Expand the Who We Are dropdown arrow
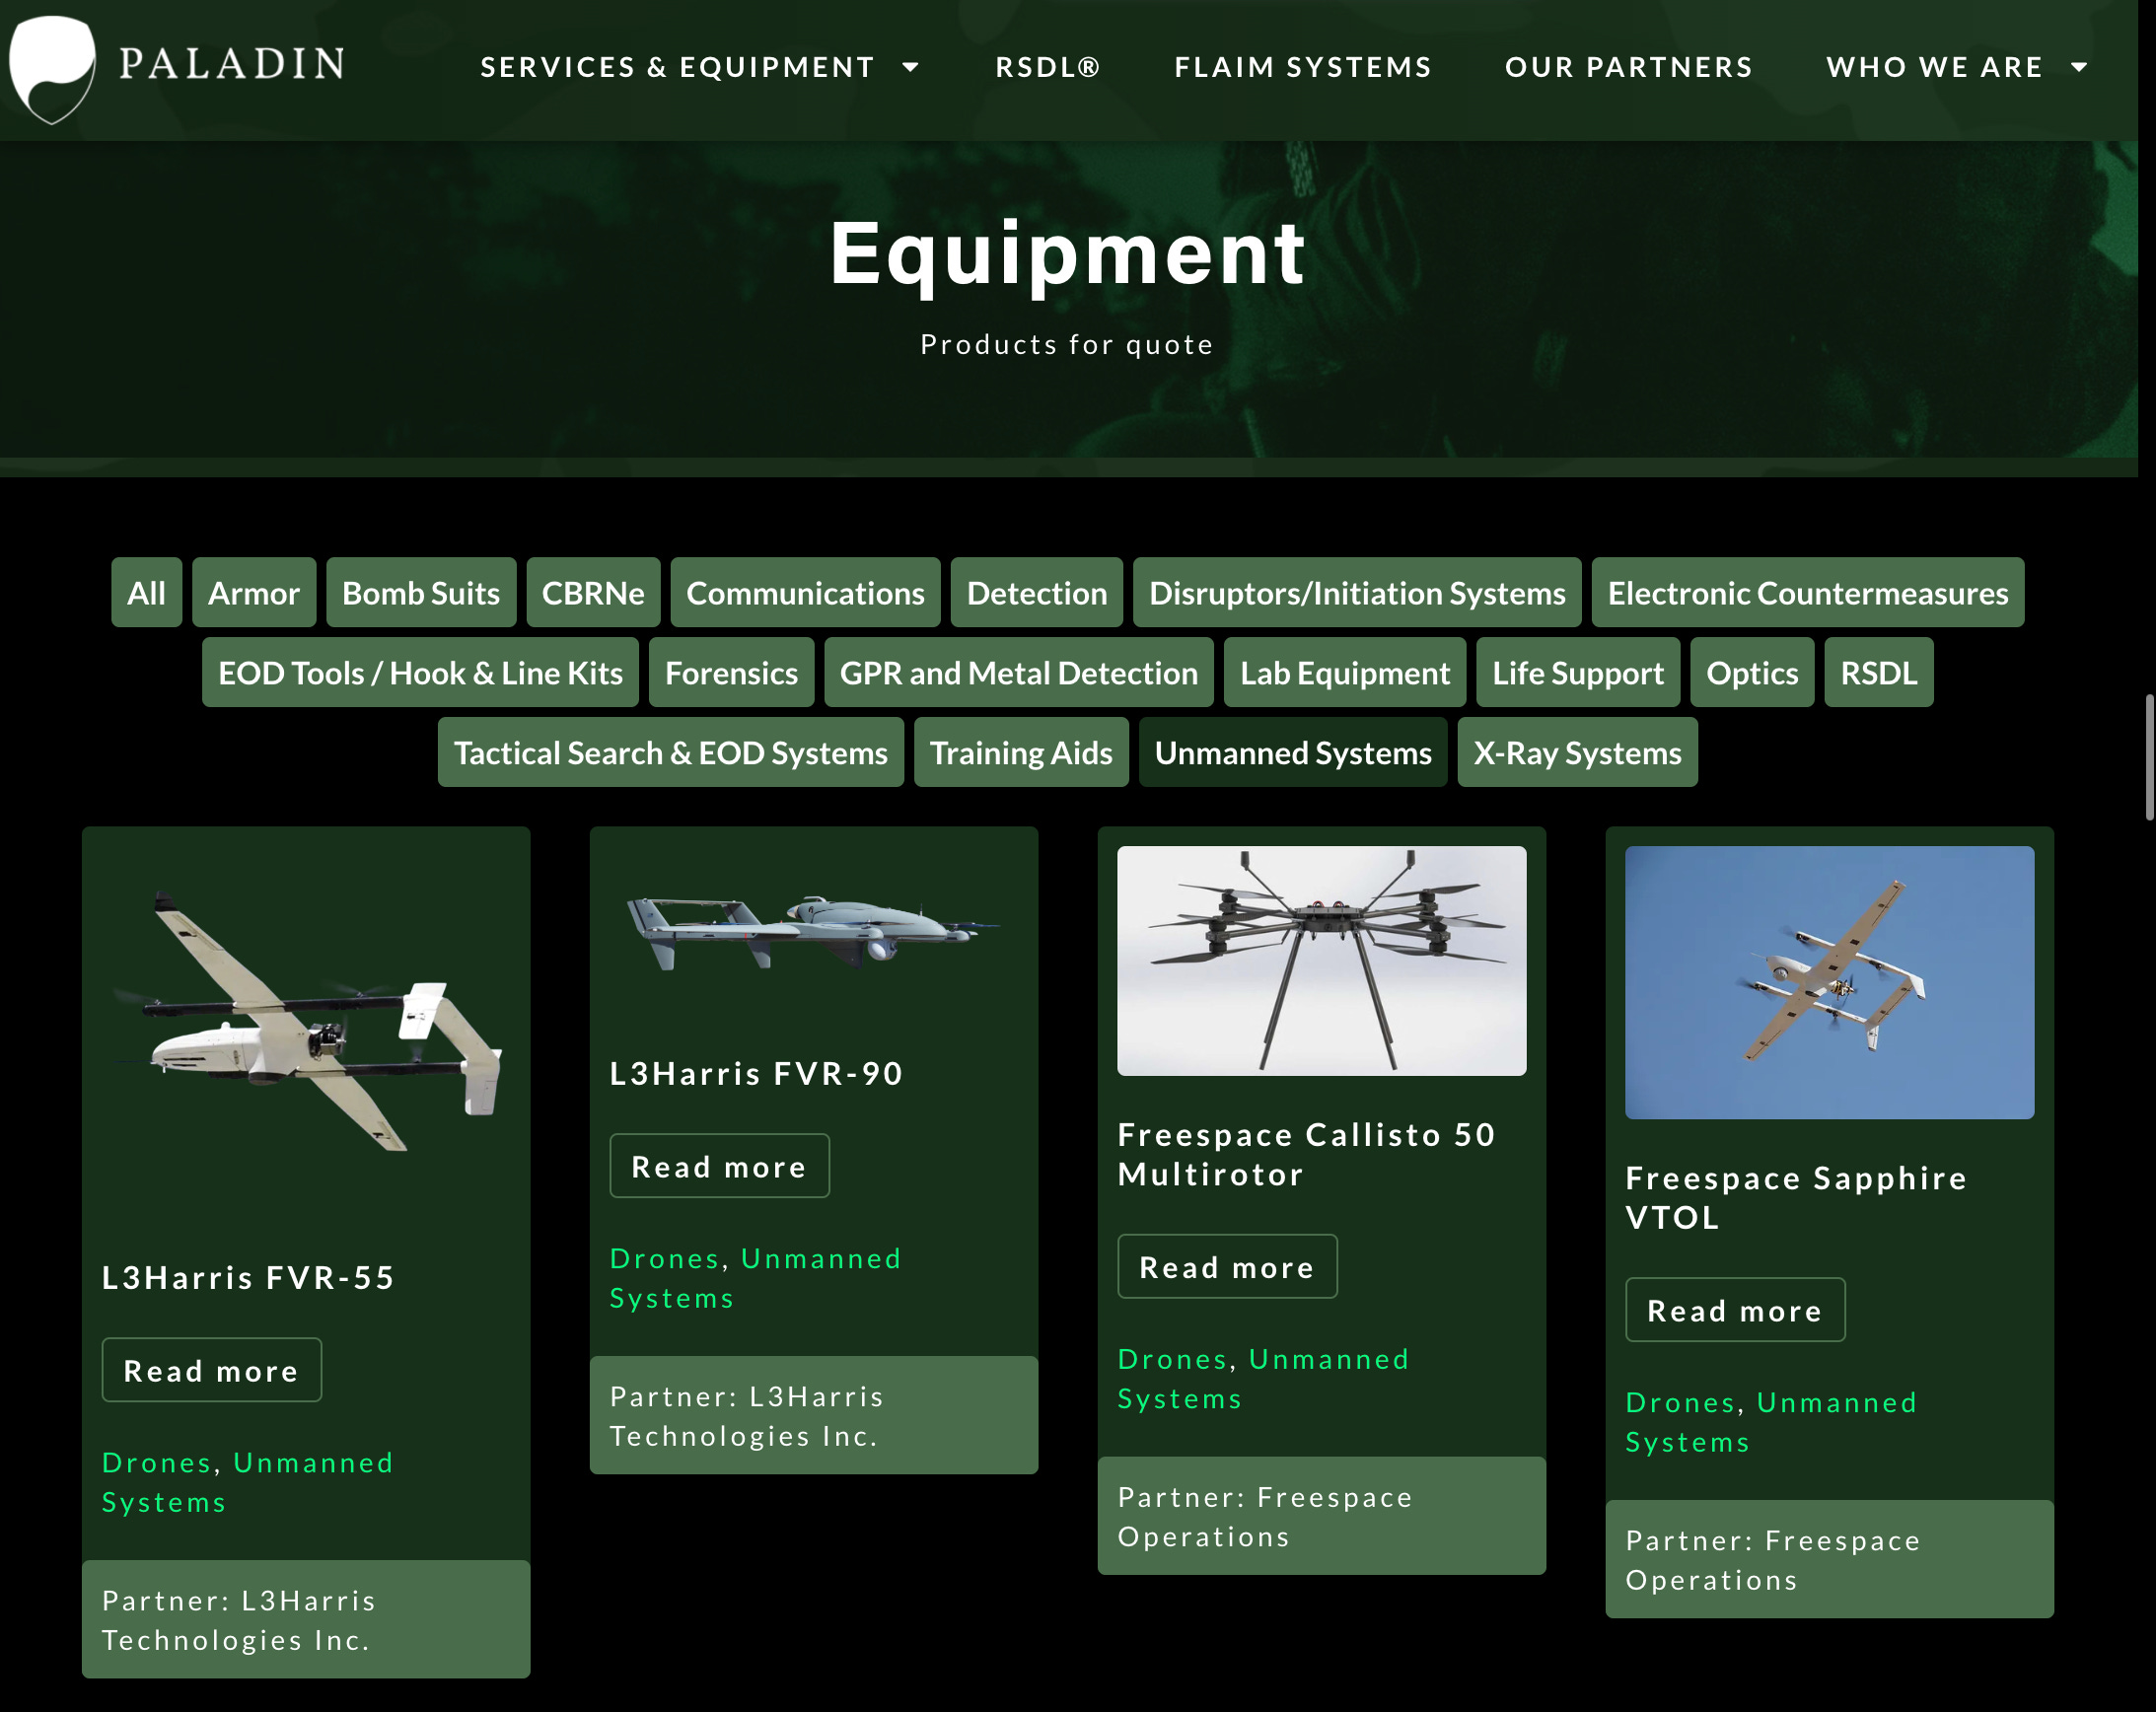 2079,68
